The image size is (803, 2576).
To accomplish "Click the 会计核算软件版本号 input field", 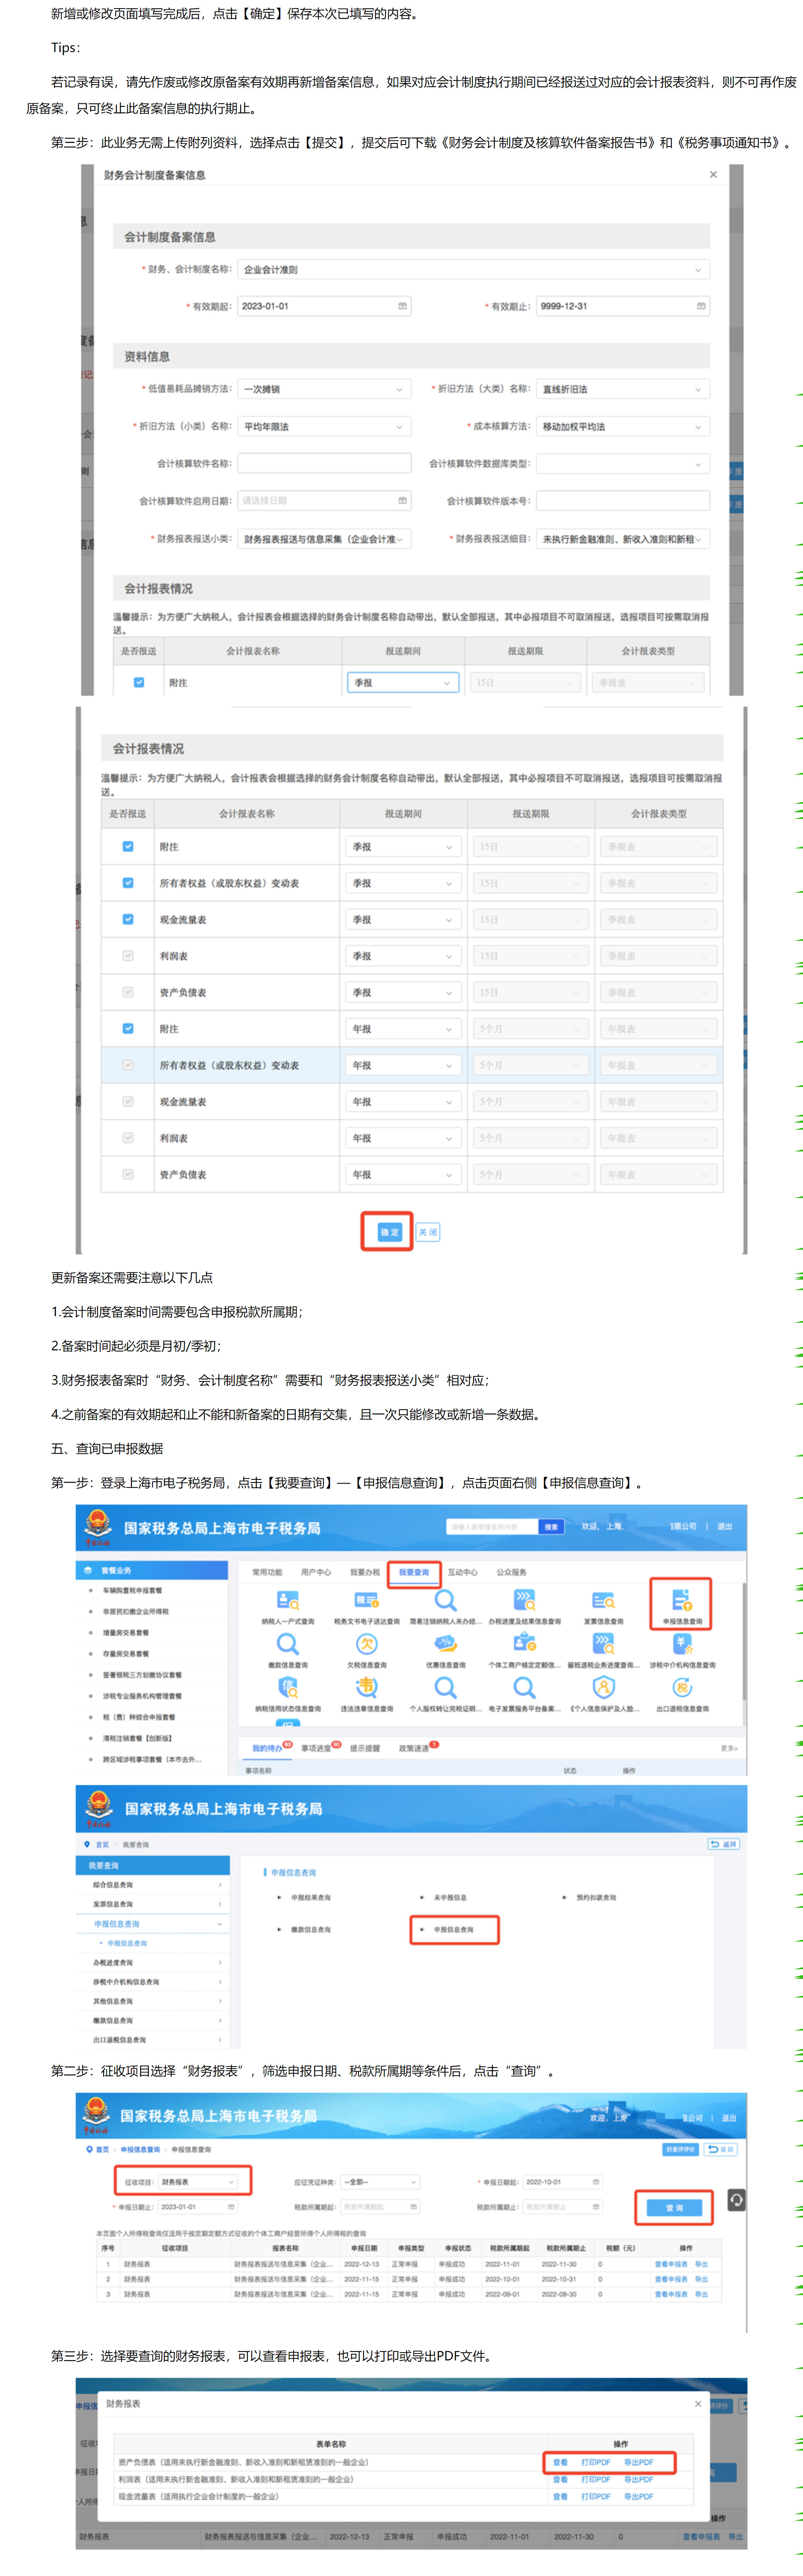I will 623,501.
